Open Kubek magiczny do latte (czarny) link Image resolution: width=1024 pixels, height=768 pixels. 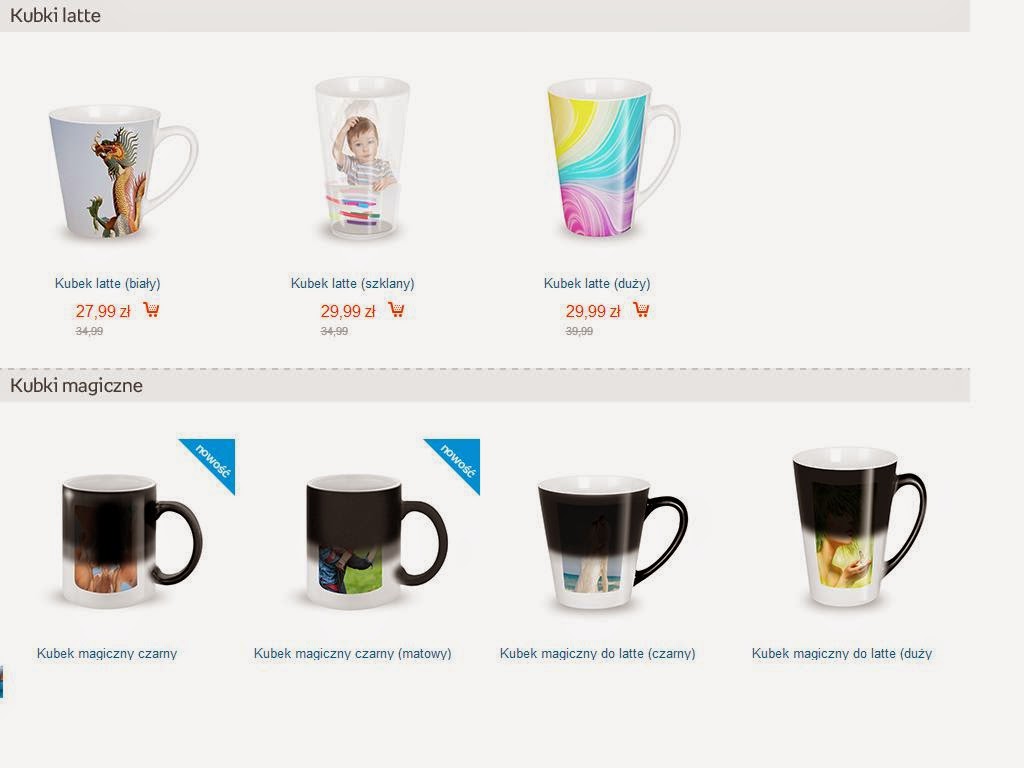pyautogui.click(x=598, y=653)
